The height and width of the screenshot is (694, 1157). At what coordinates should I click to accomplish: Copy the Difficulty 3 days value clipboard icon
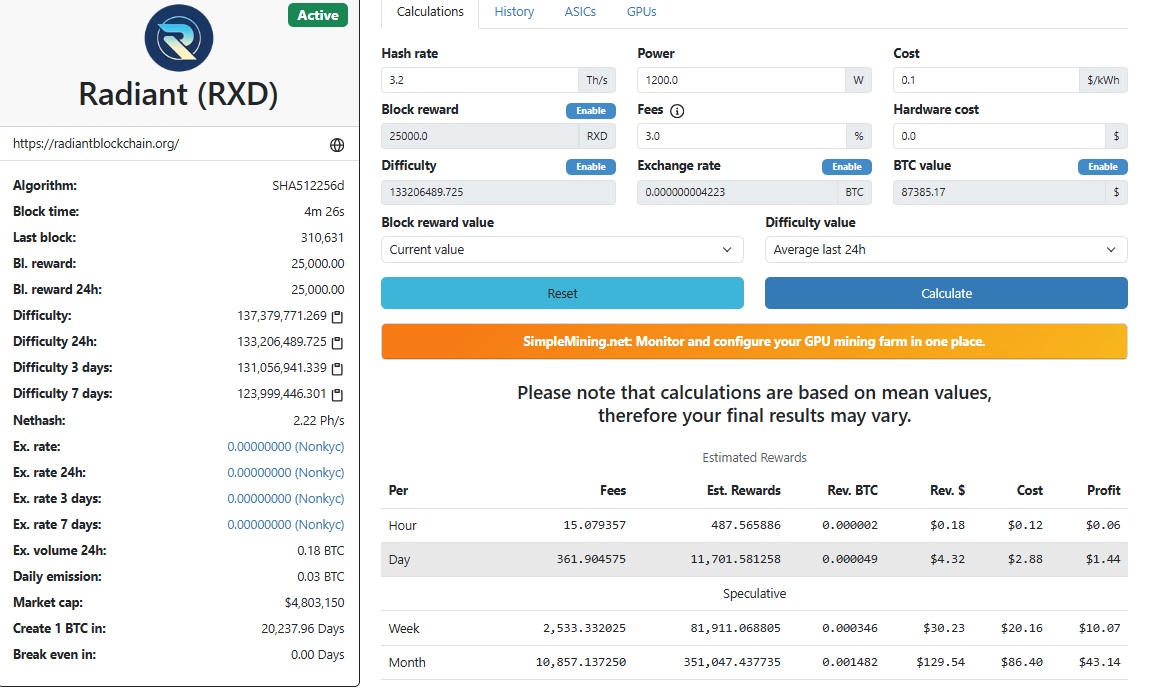[x=337, y=368]
